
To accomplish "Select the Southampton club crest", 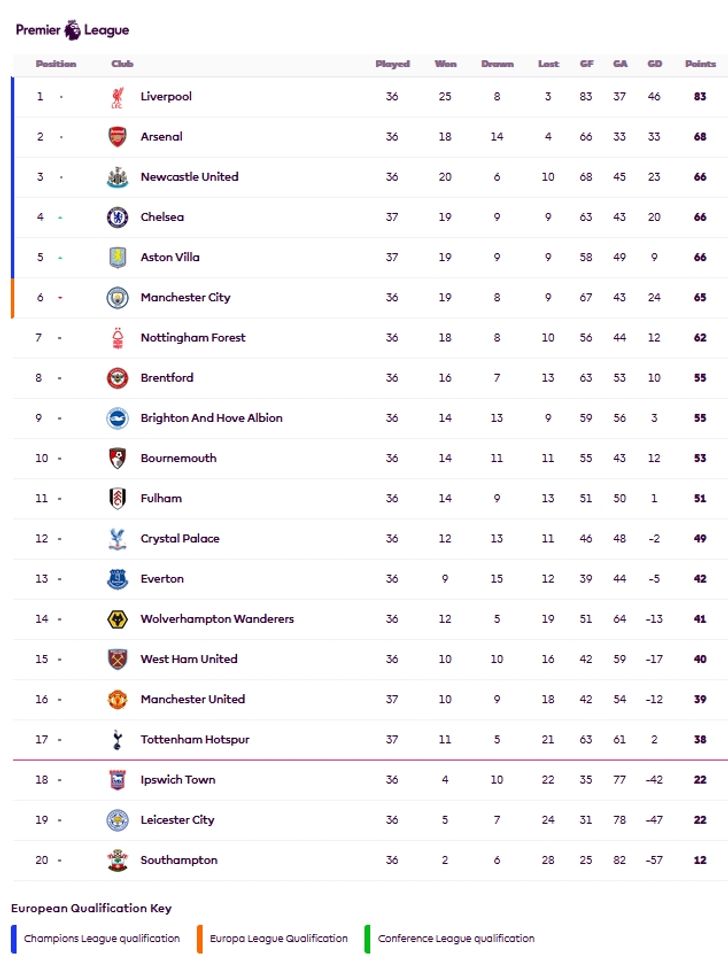I will 117,860.
